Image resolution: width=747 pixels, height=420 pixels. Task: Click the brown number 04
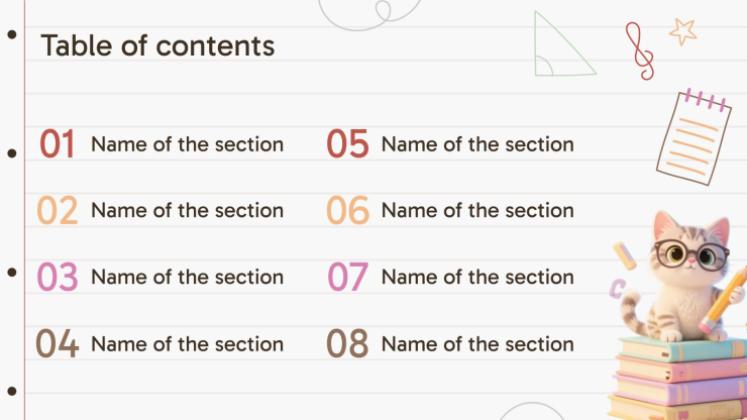point(57,344)
